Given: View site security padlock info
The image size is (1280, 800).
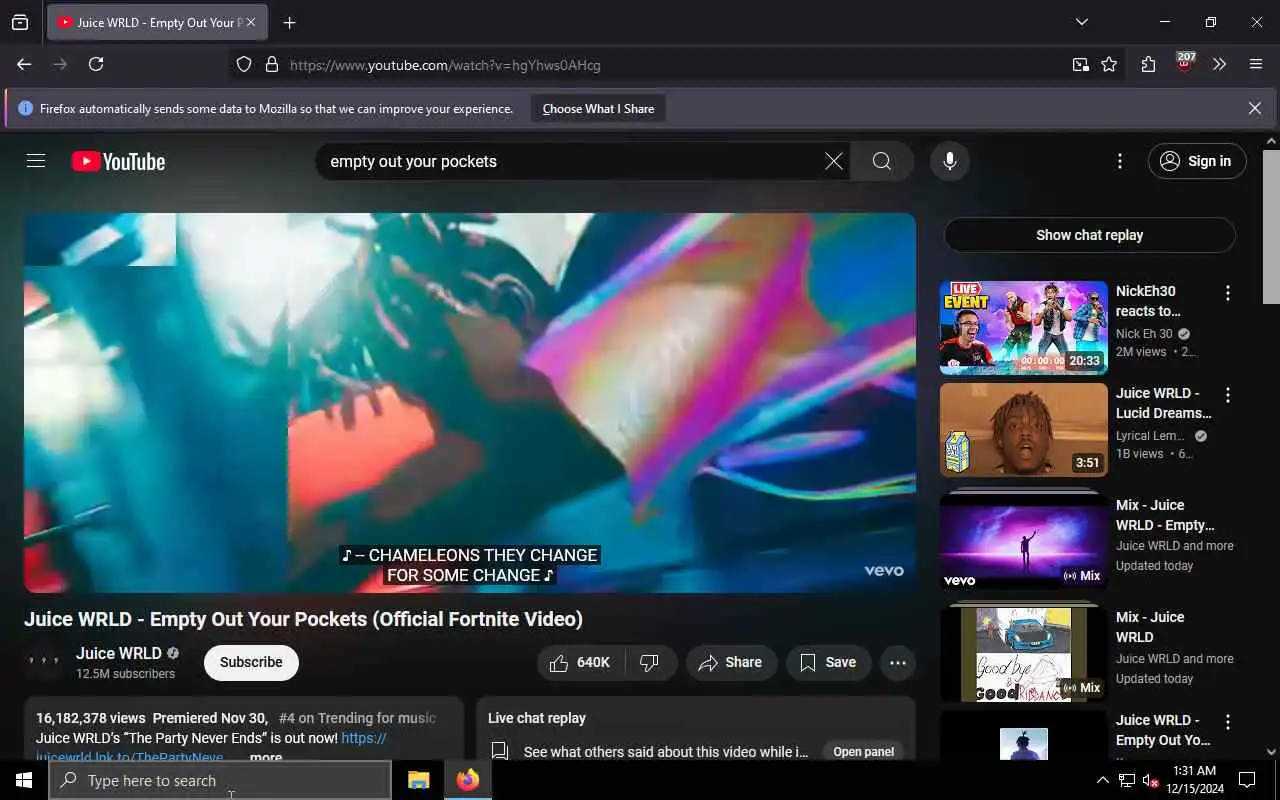Looking at the screenshot, I should pos(271,64).
